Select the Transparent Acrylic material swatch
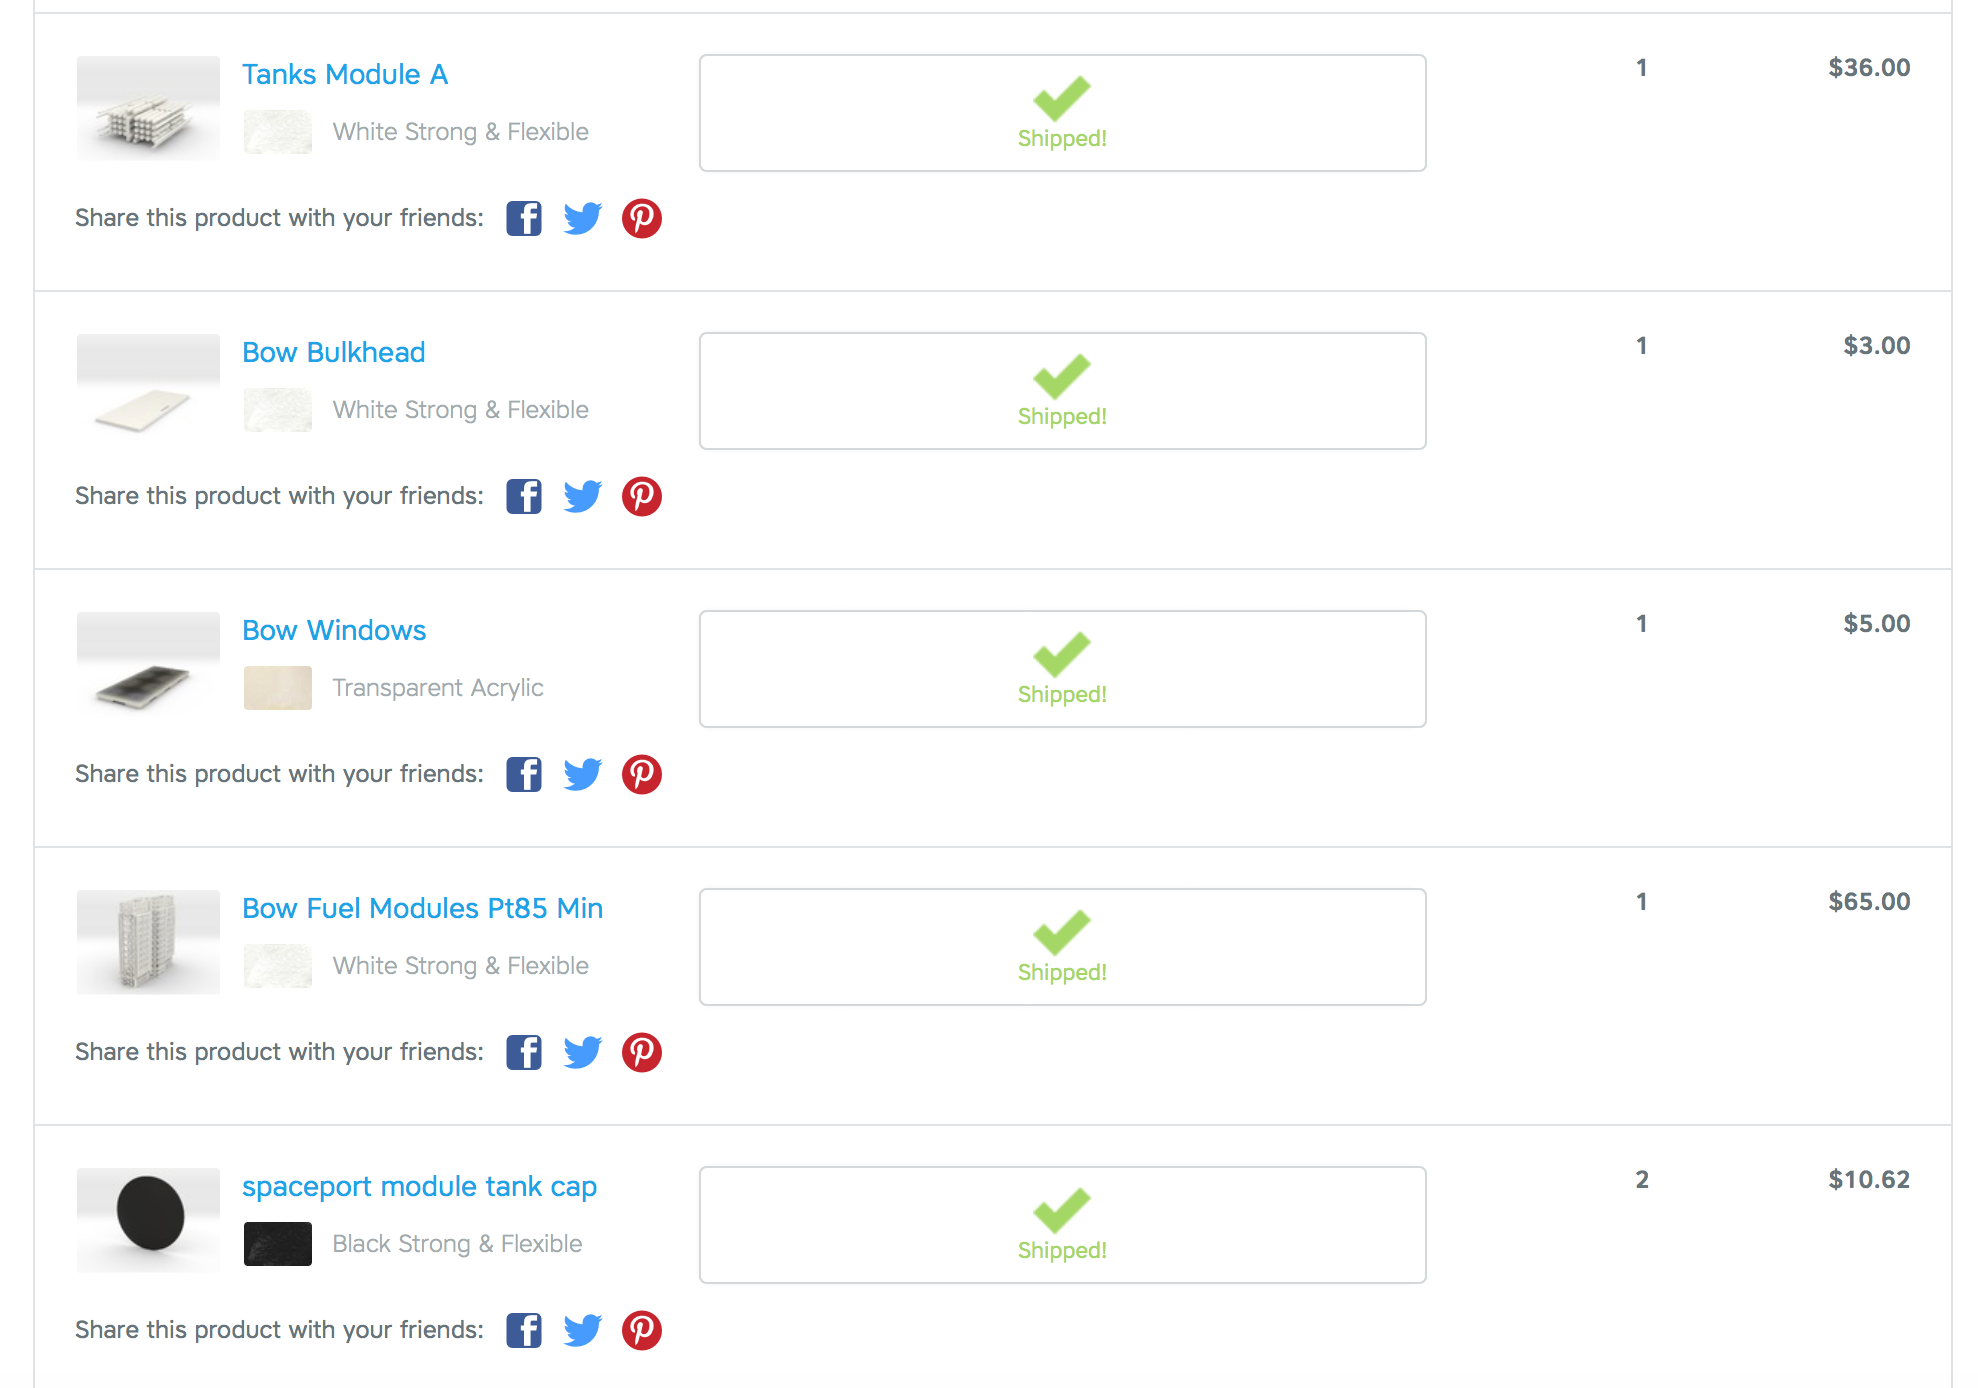The image size is (1978, 1388). pyautogui.click(x=278, y=688)
